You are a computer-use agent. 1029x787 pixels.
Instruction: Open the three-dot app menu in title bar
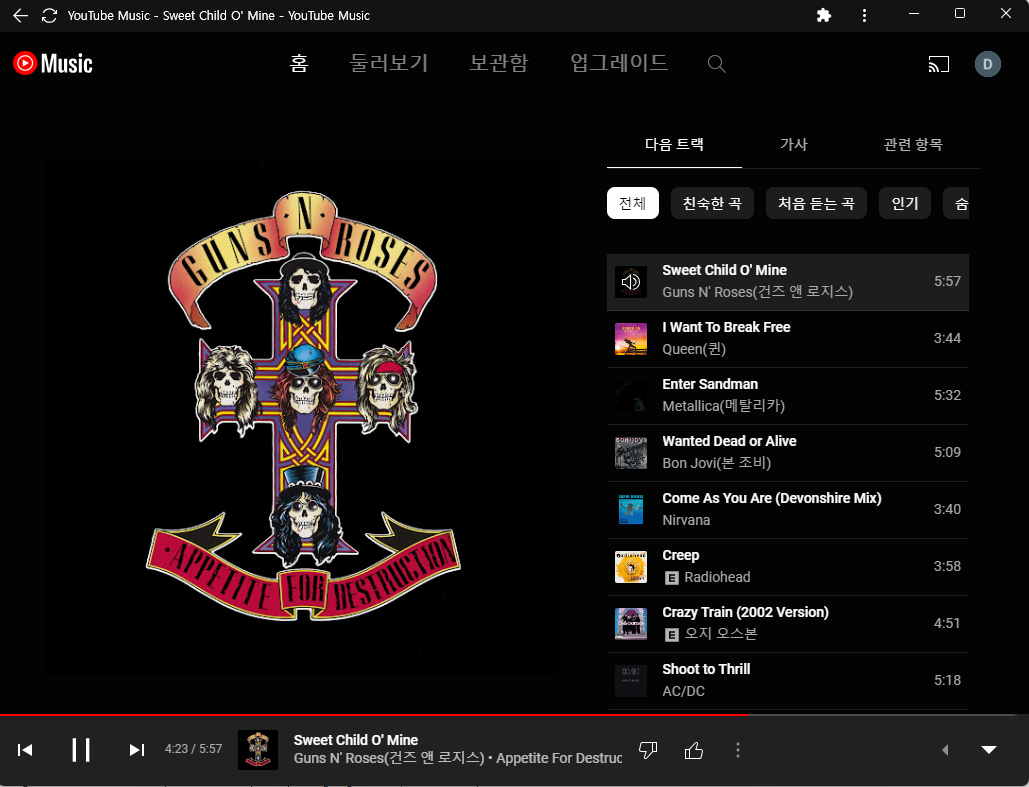pos(864,15)
